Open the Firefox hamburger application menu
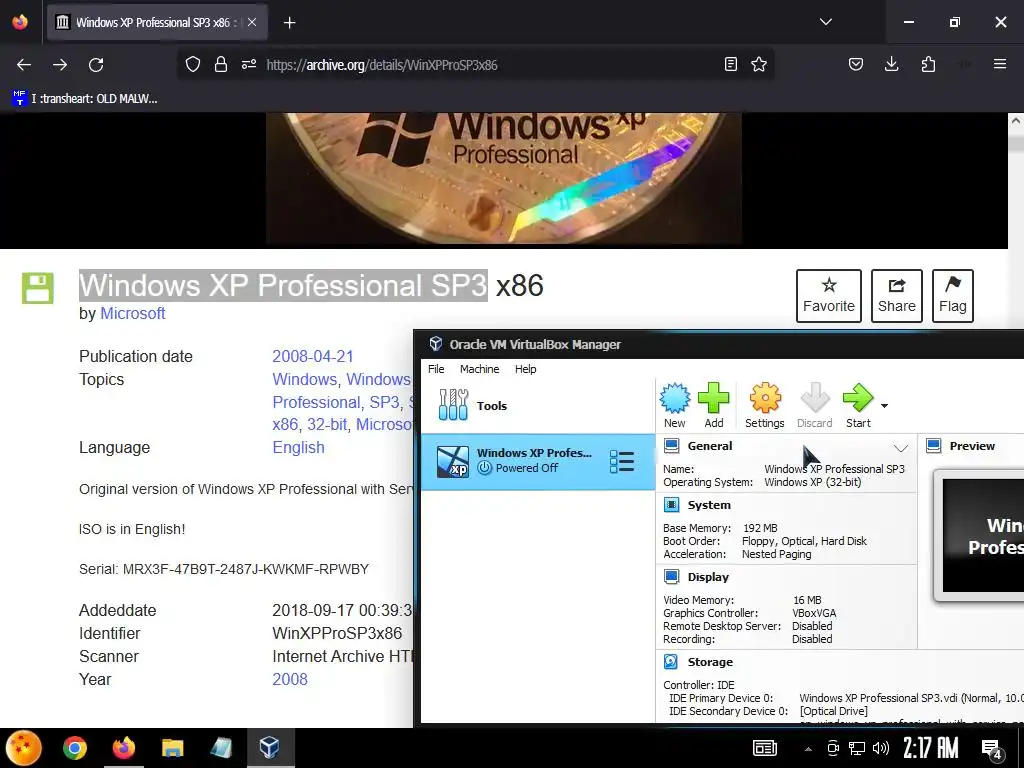 1000,64
